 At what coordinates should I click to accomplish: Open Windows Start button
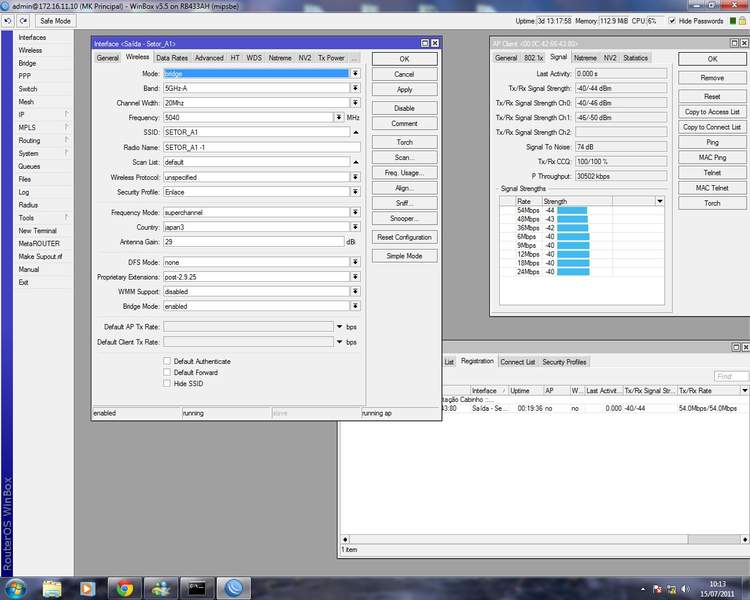coord(15,588)
